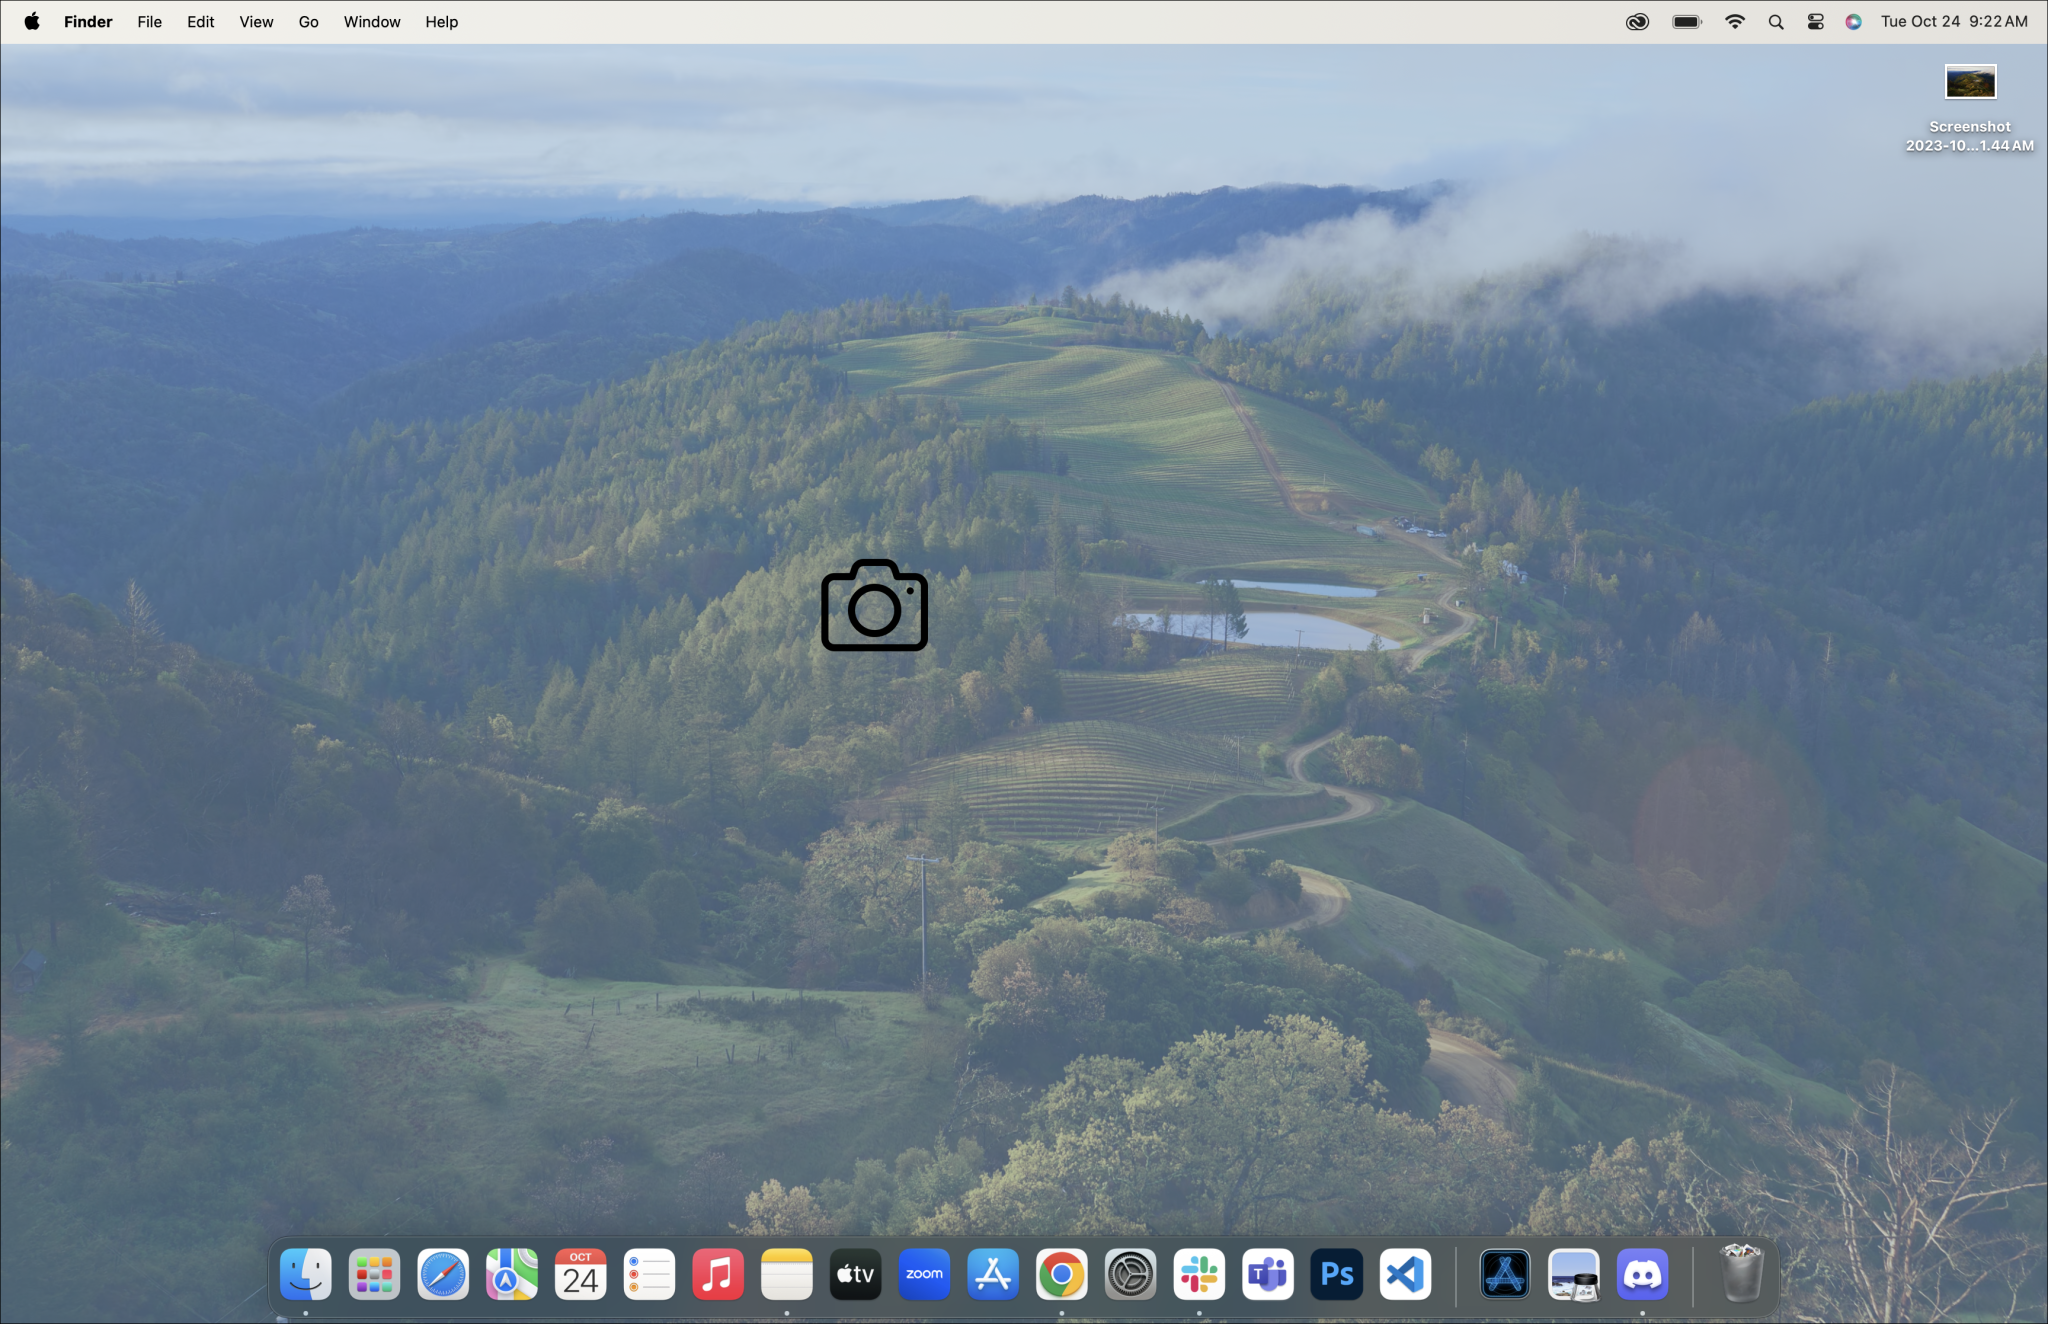Open the Zoom app in the Dock

[924, 1274]
